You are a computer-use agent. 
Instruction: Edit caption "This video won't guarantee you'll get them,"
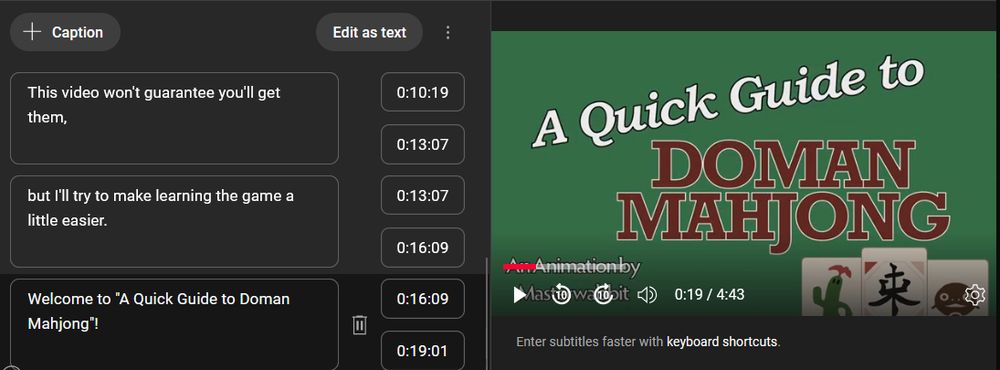coord(174,118)
